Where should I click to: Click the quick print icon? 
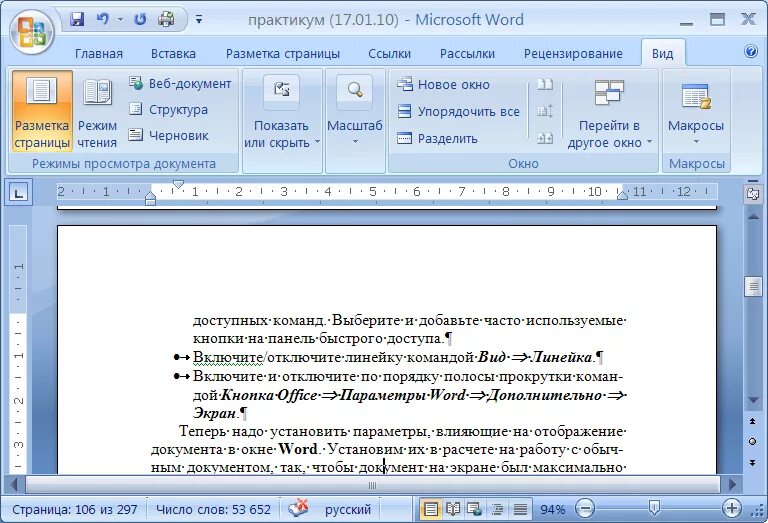[x=166, y=20]
